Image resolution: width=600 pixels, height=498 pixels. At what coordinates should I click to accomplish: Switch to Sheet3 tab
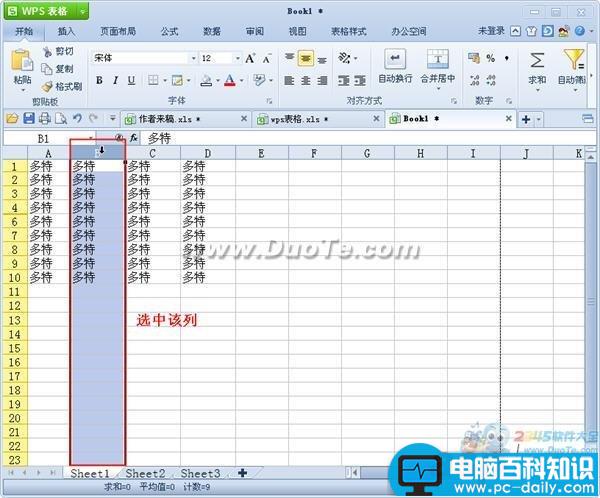[201, 474]
